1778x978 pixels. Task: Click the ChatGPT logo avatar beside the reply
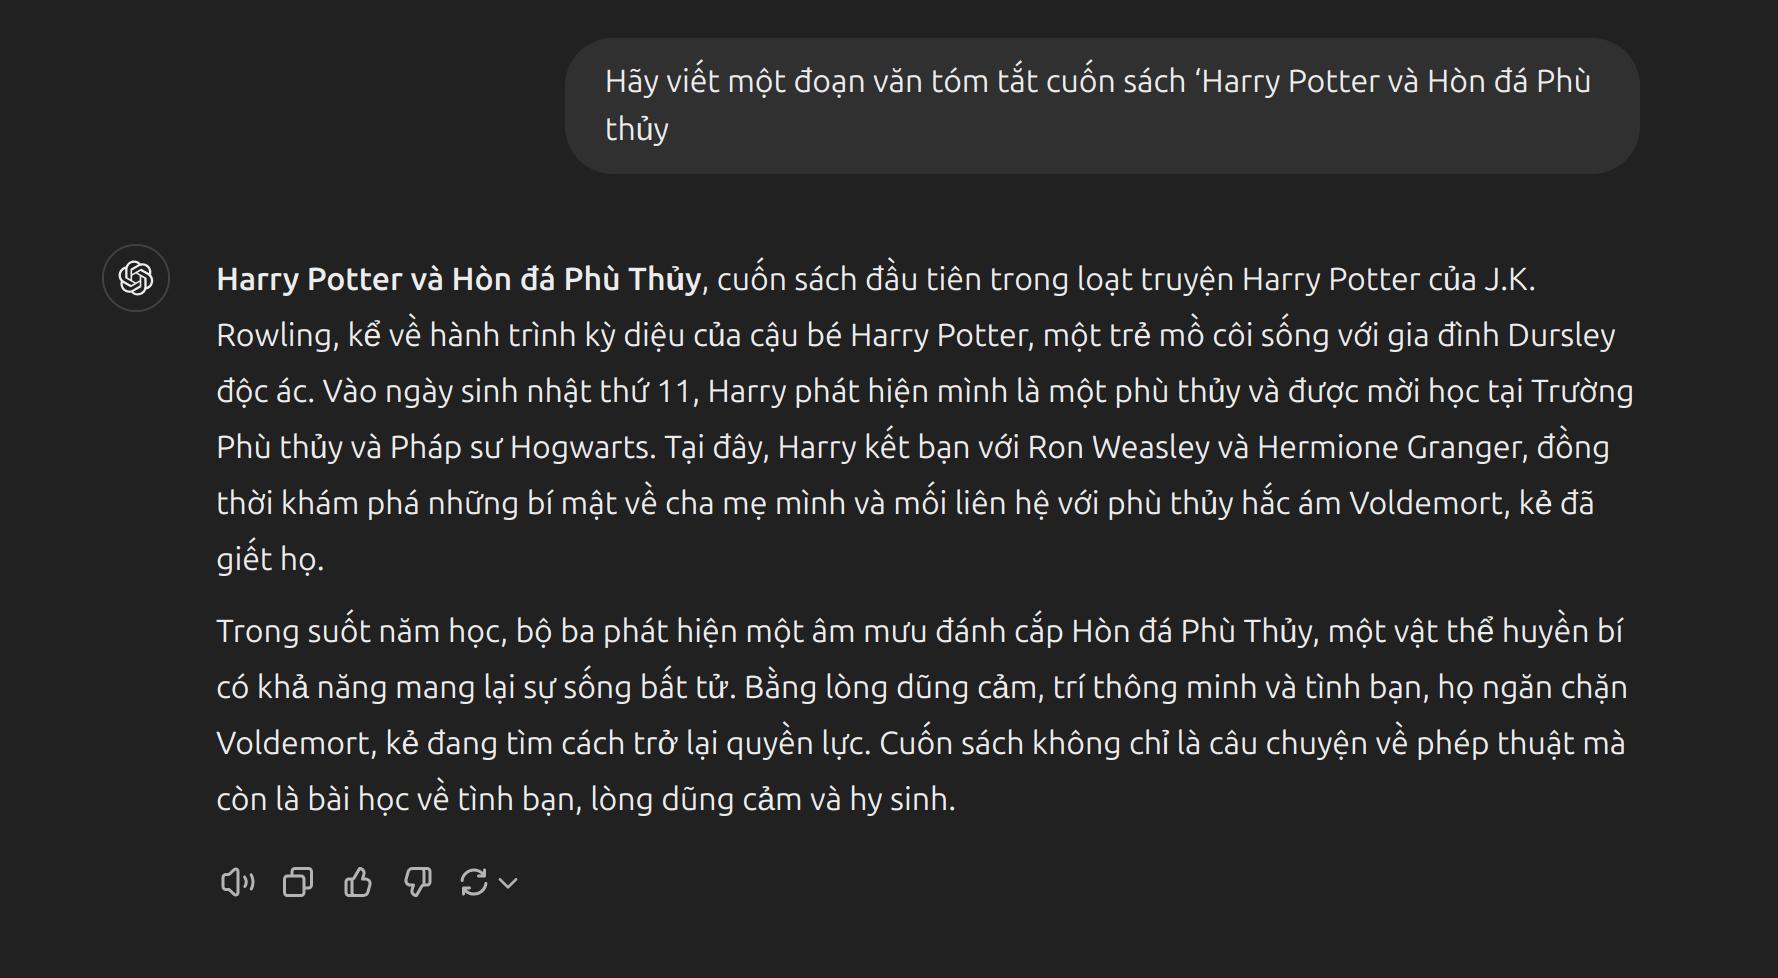tap(136, 278)
